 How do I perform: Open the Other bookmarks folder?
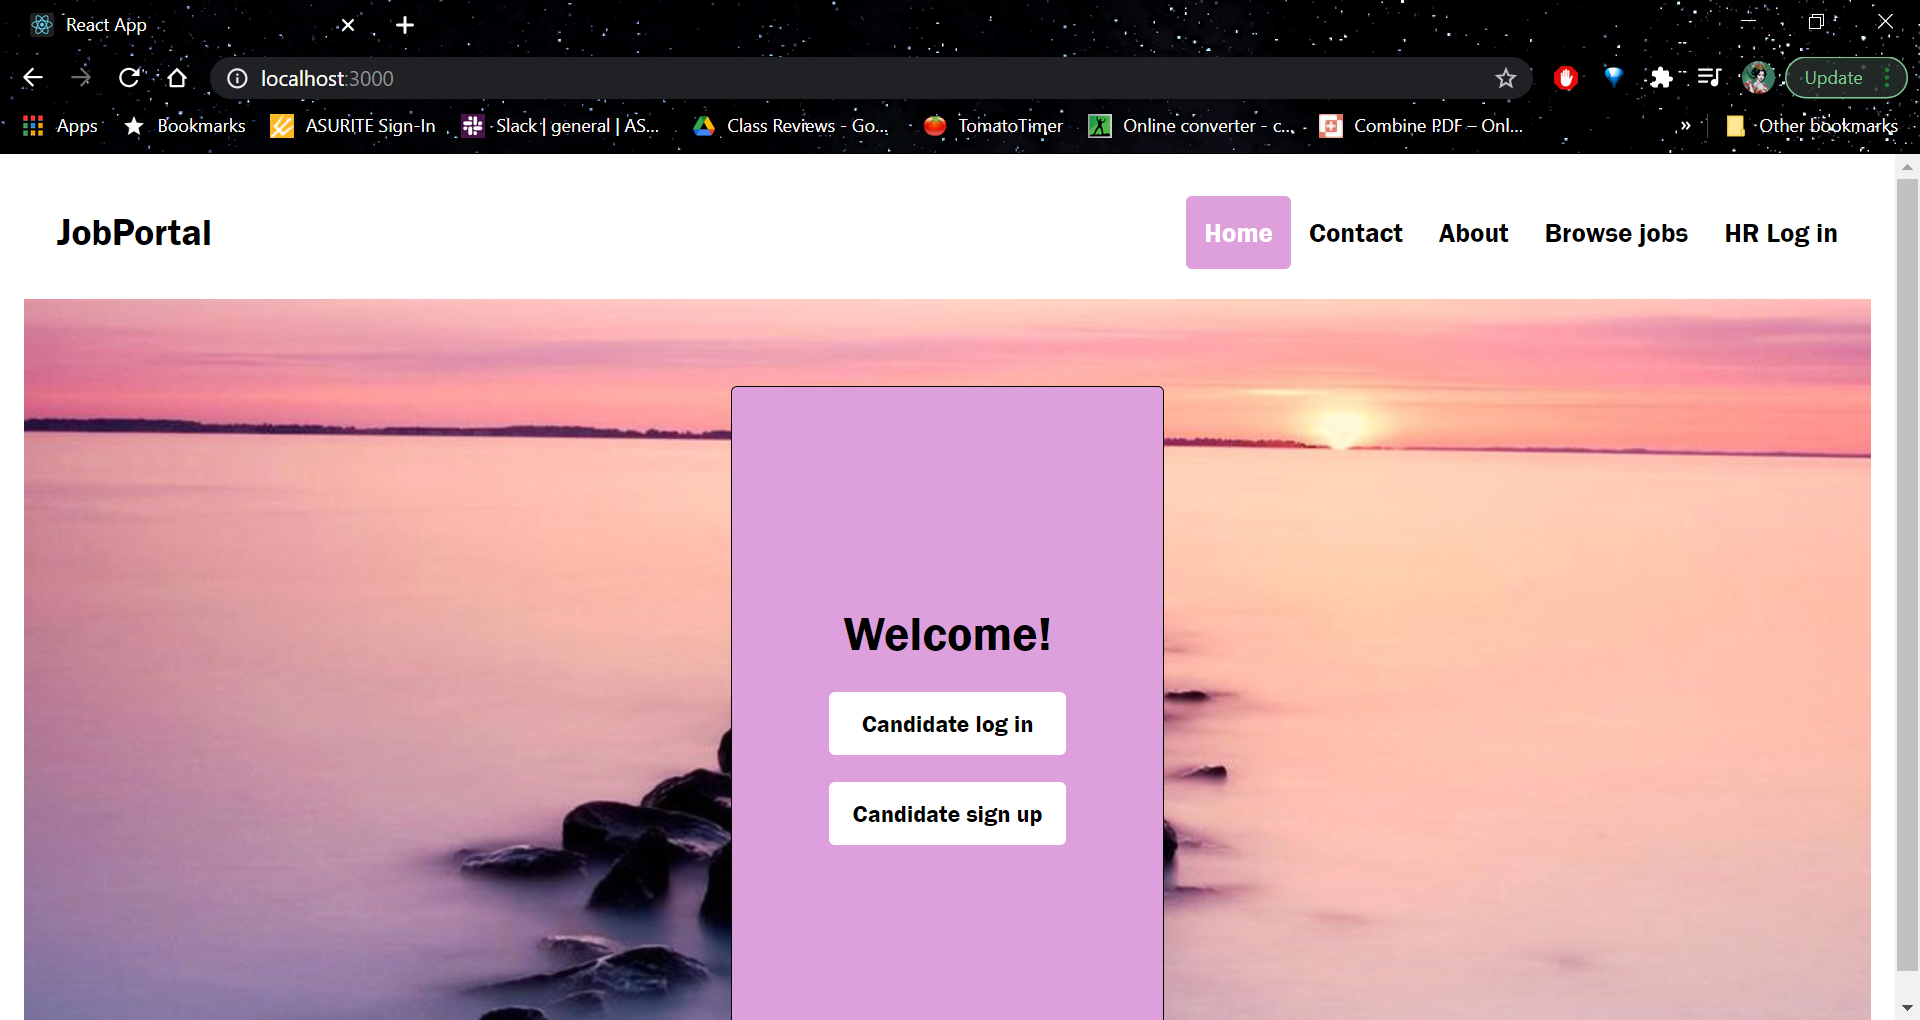click(x=1811, y=126)
